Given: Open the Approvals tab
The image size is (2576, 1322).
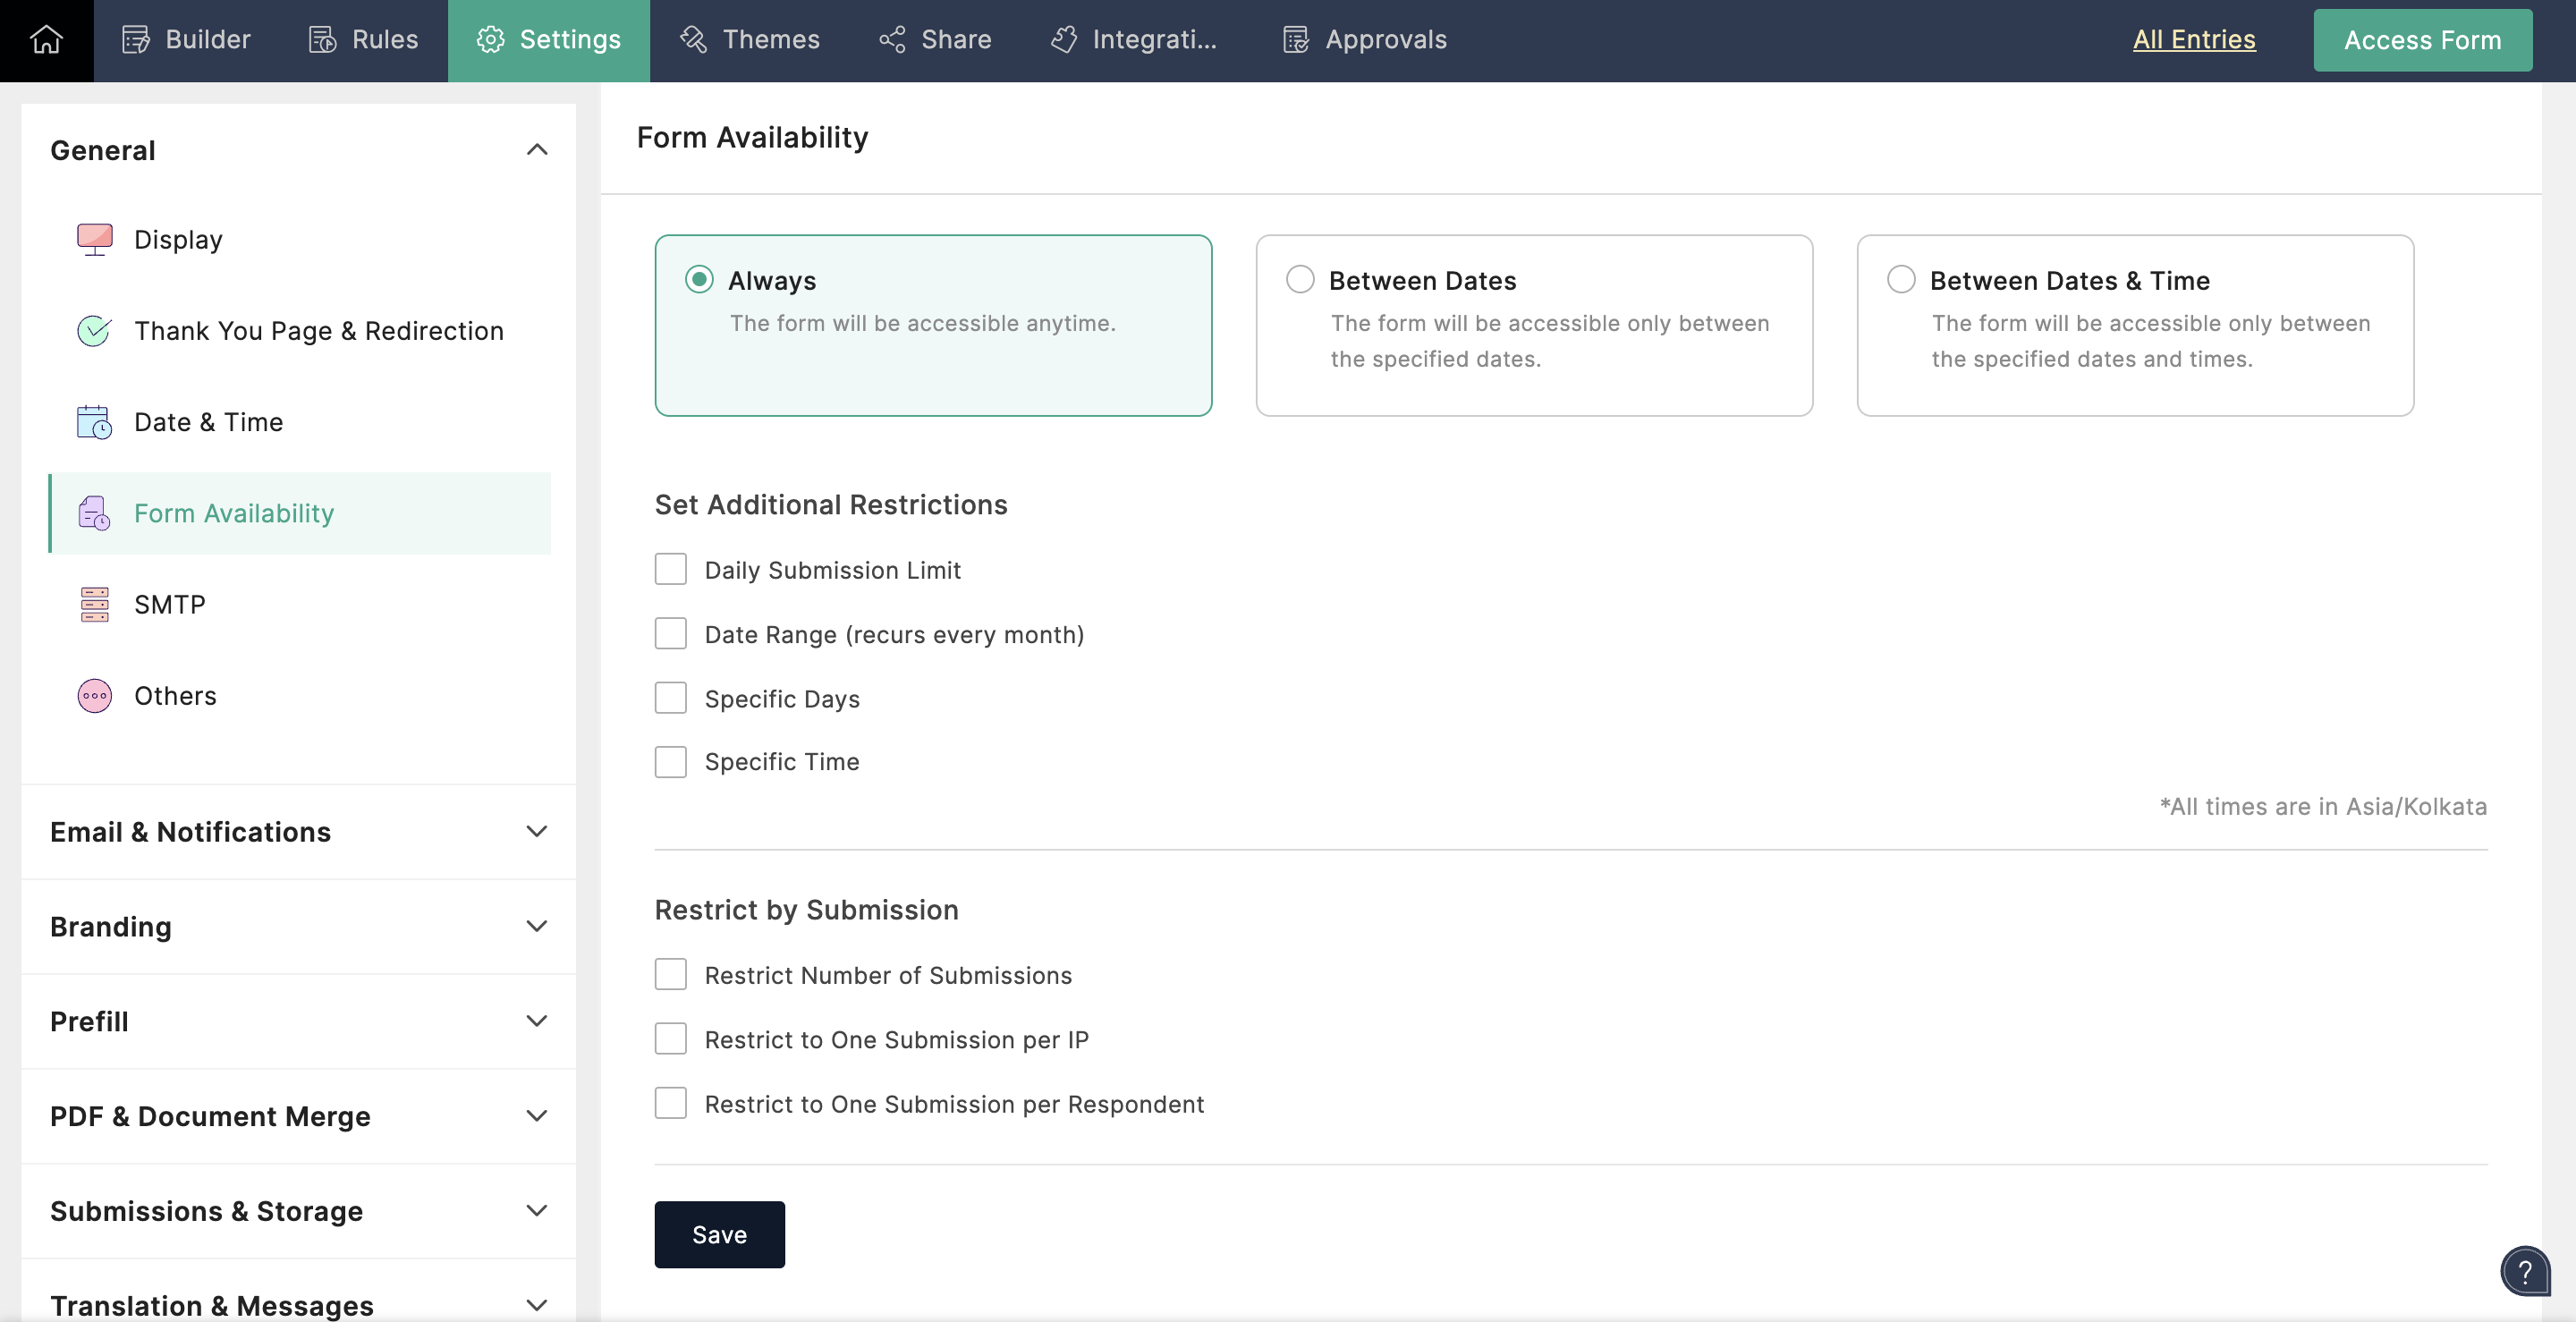Looking at the screenshot, I should [x=1364, y=40].
